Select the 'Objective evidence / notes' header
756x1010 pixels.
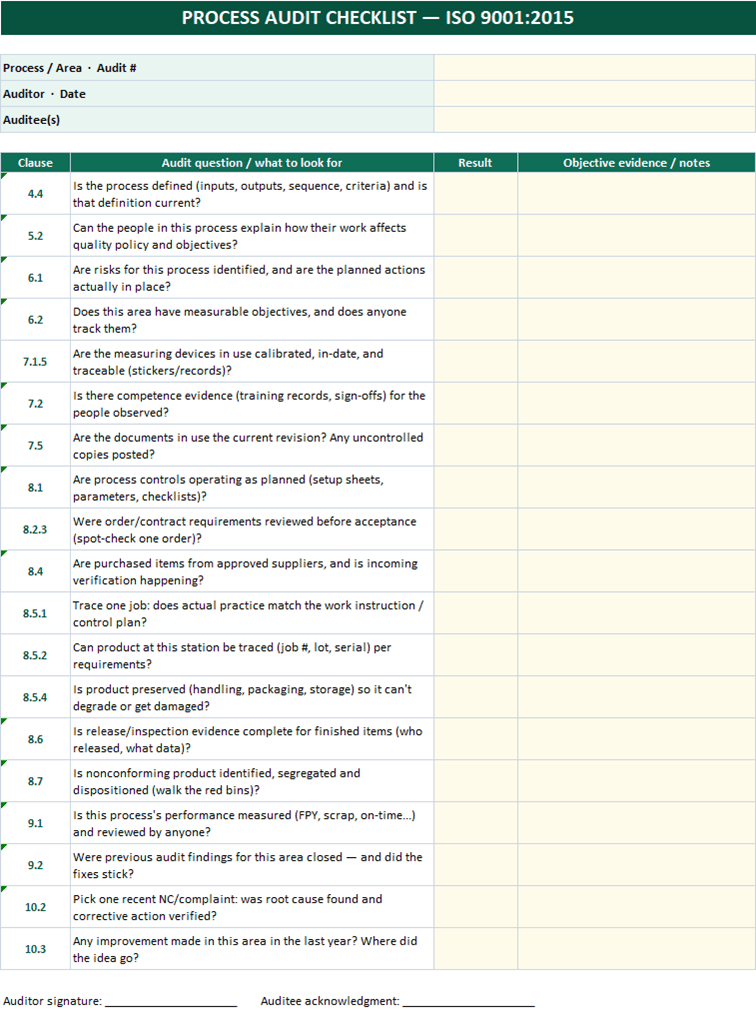pyautogui.click(x=636, y=162)
